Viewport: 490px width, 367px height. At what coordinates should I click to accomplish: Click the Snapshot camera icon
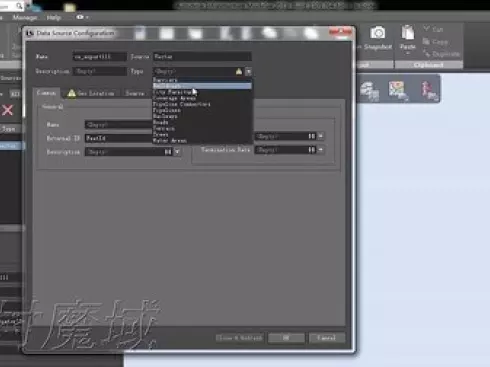377,33
